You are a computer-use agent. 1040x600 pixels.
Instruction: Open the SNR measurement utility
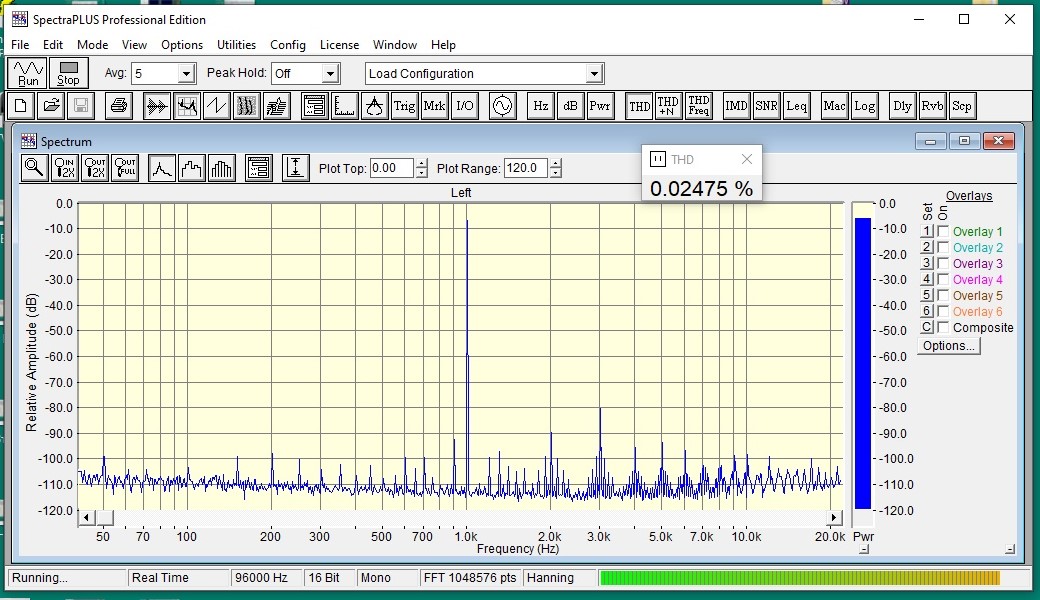[x=766, y=106]
